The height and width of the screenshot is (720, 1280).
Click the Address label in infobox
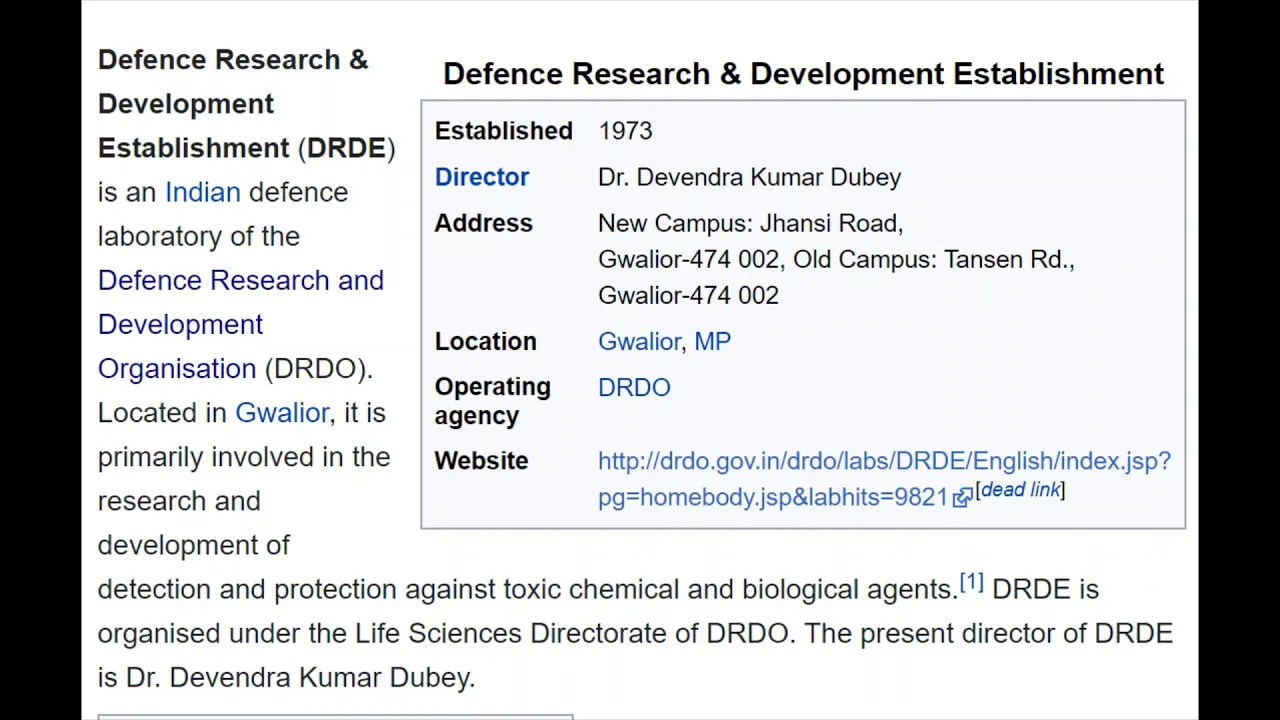click(483, 223)
